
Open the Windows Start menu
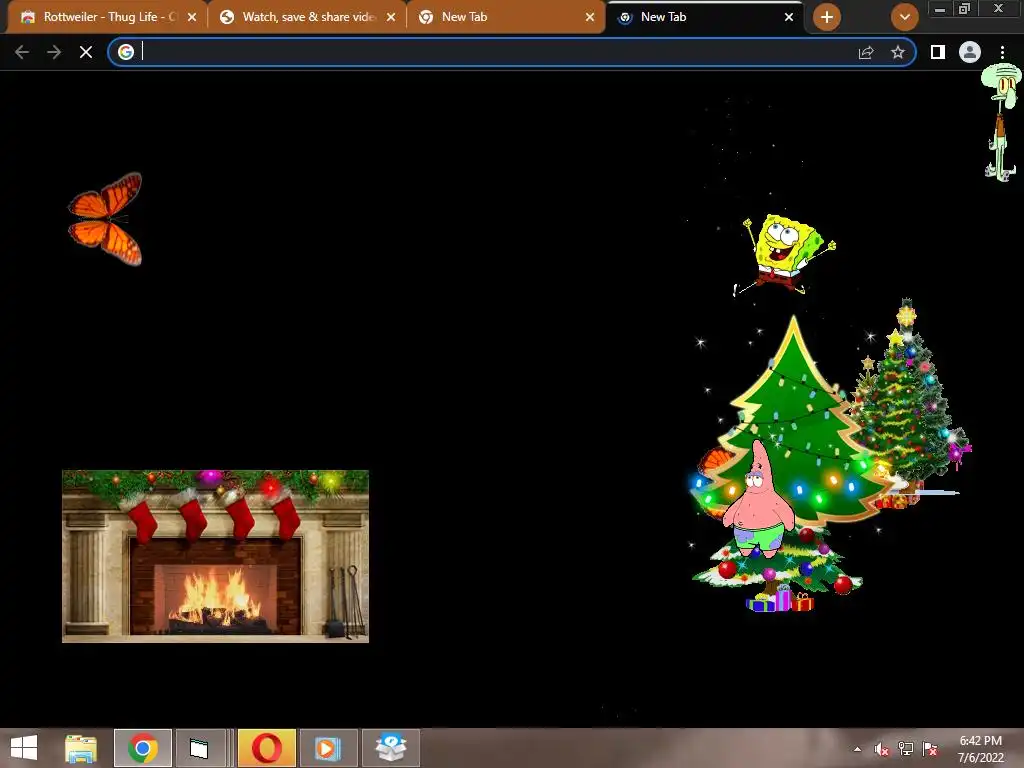[x=24, y=748]
